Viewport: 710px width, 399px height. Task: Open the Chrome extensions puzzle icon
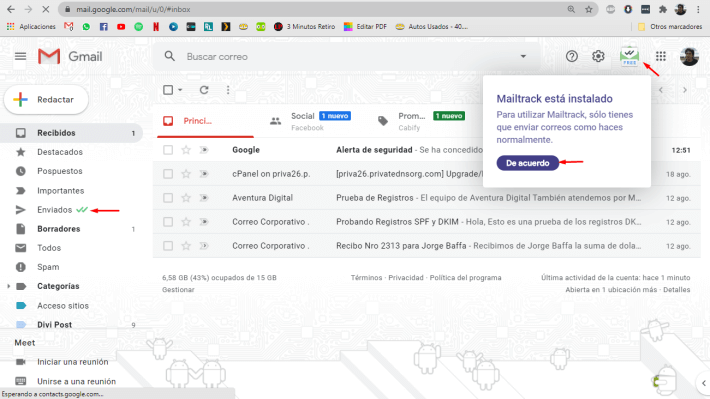pyautogui.click(x=663, y=9)
